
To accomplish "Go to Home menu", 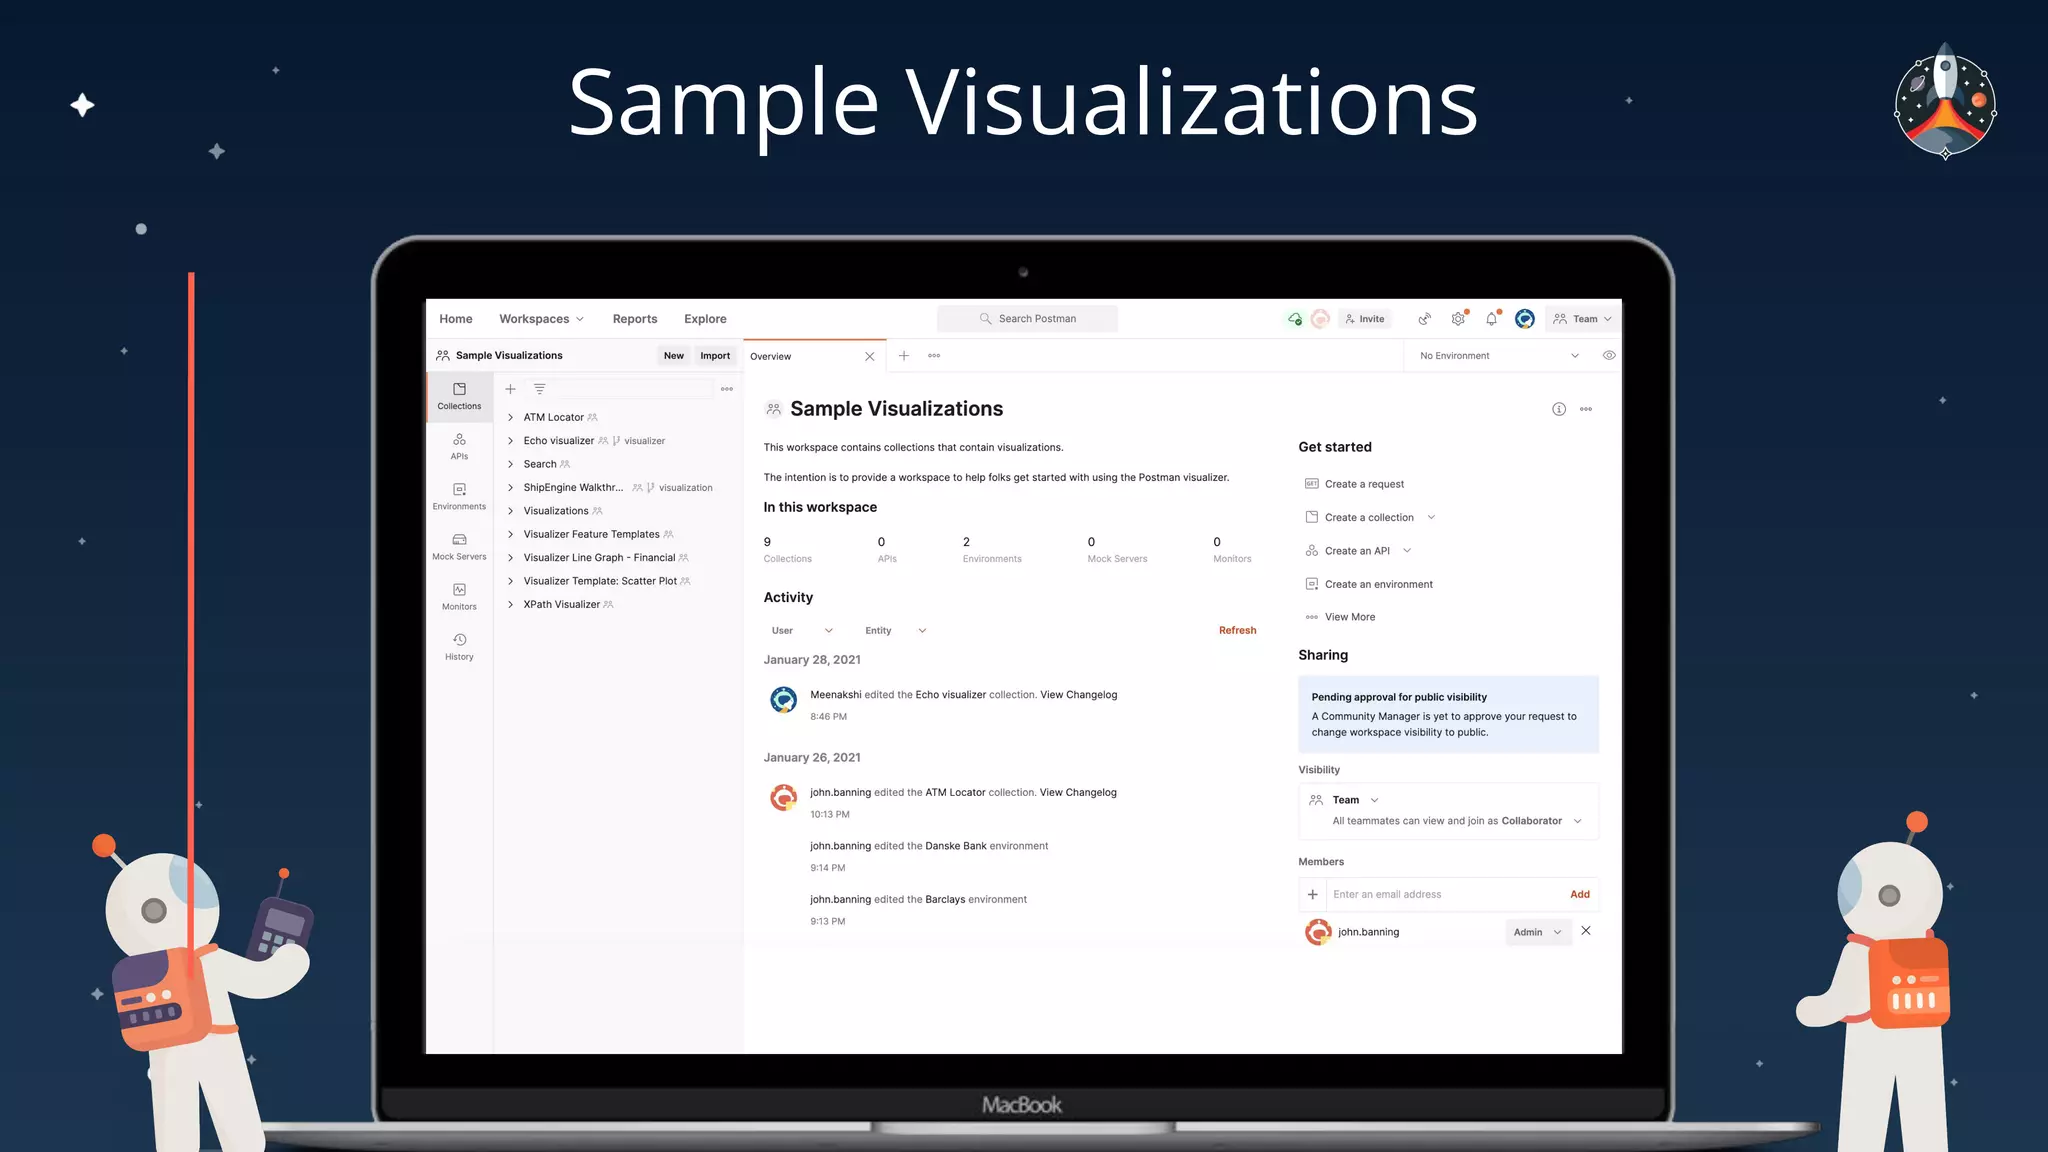I will [456, 319].
